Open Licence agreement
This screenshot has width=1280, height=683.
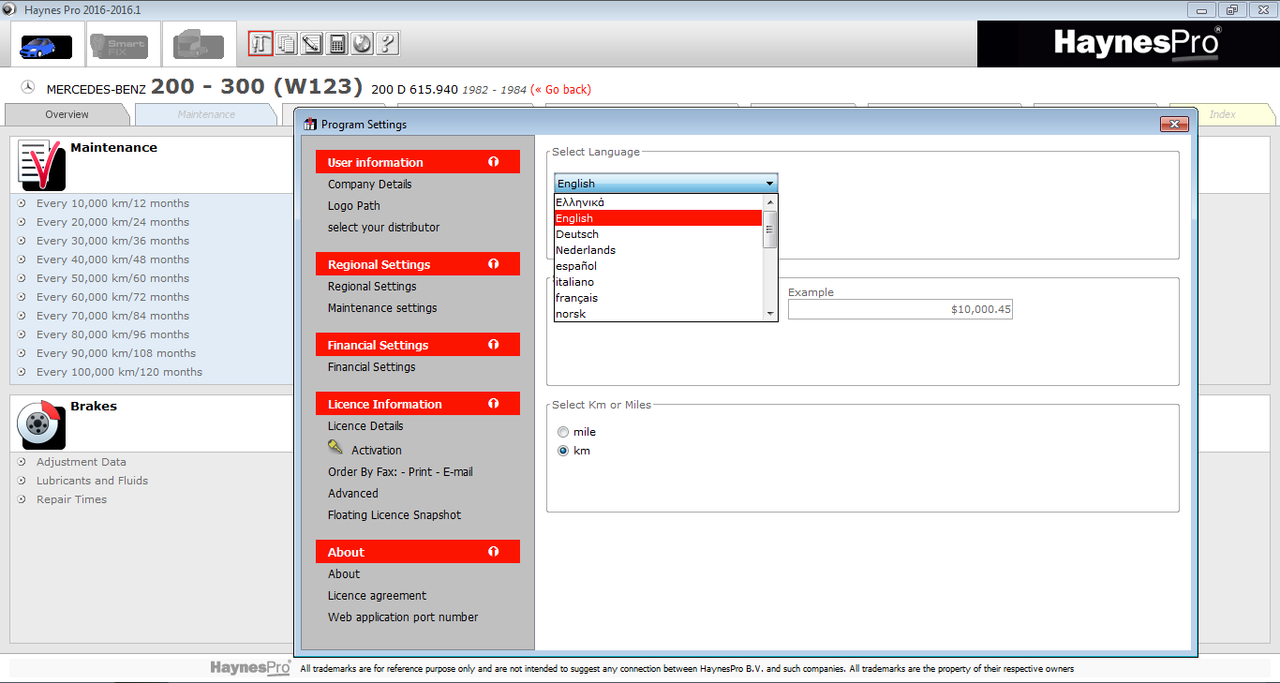(377, 596)
